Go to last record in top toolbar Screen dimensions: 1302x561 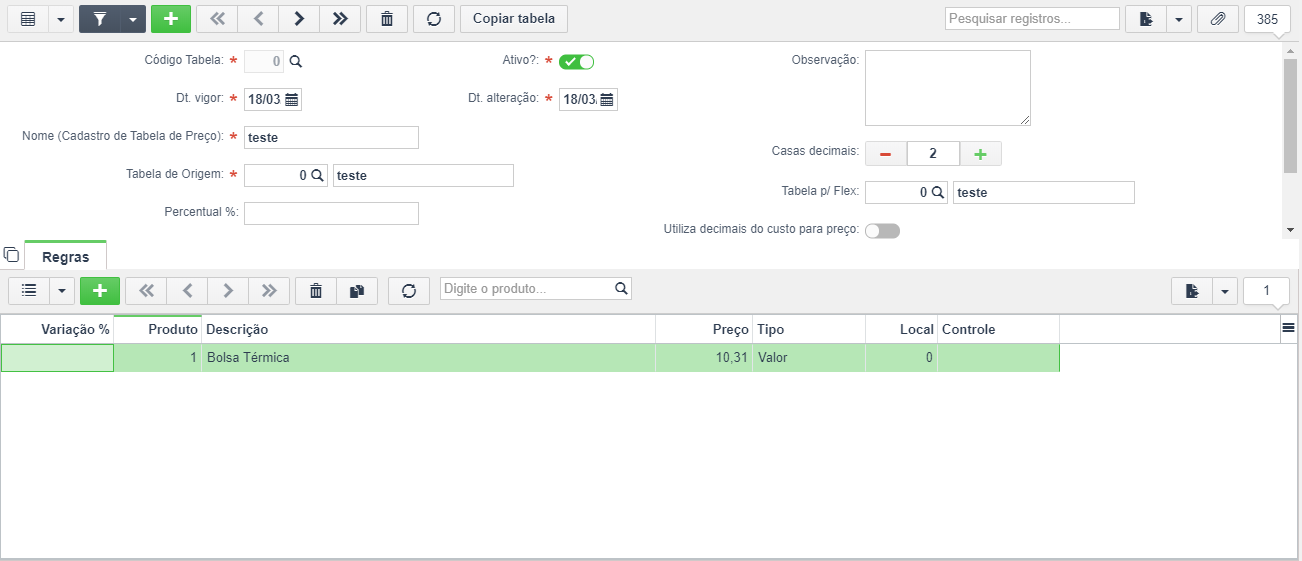340,19
